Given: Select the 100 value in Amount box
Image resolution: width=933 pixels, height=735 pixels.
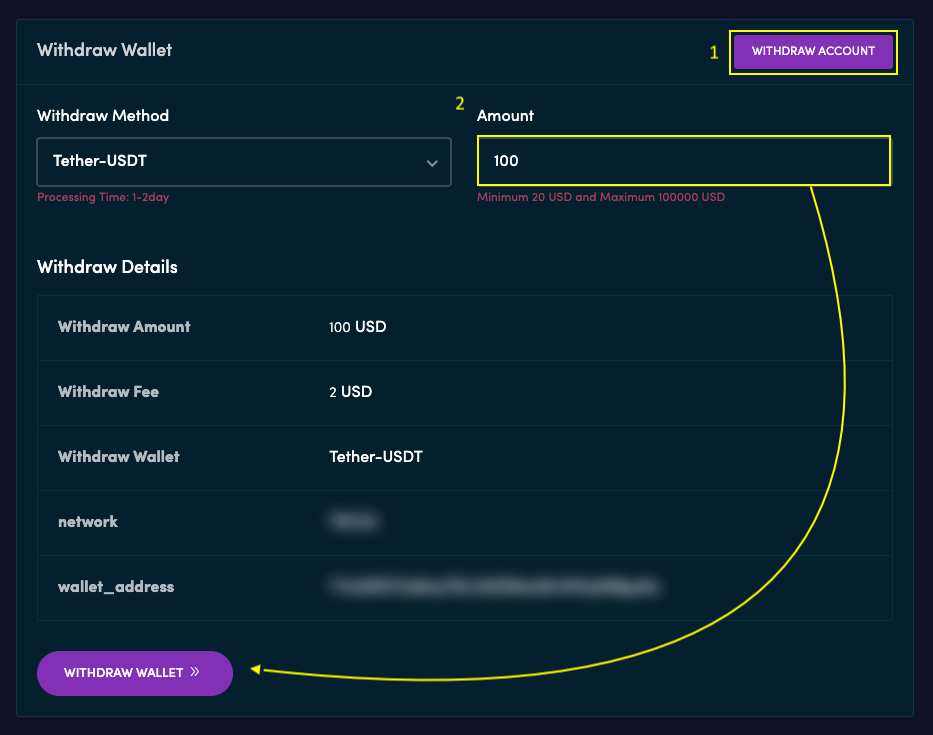Looking at the screenshot, I should coord(506,160).
